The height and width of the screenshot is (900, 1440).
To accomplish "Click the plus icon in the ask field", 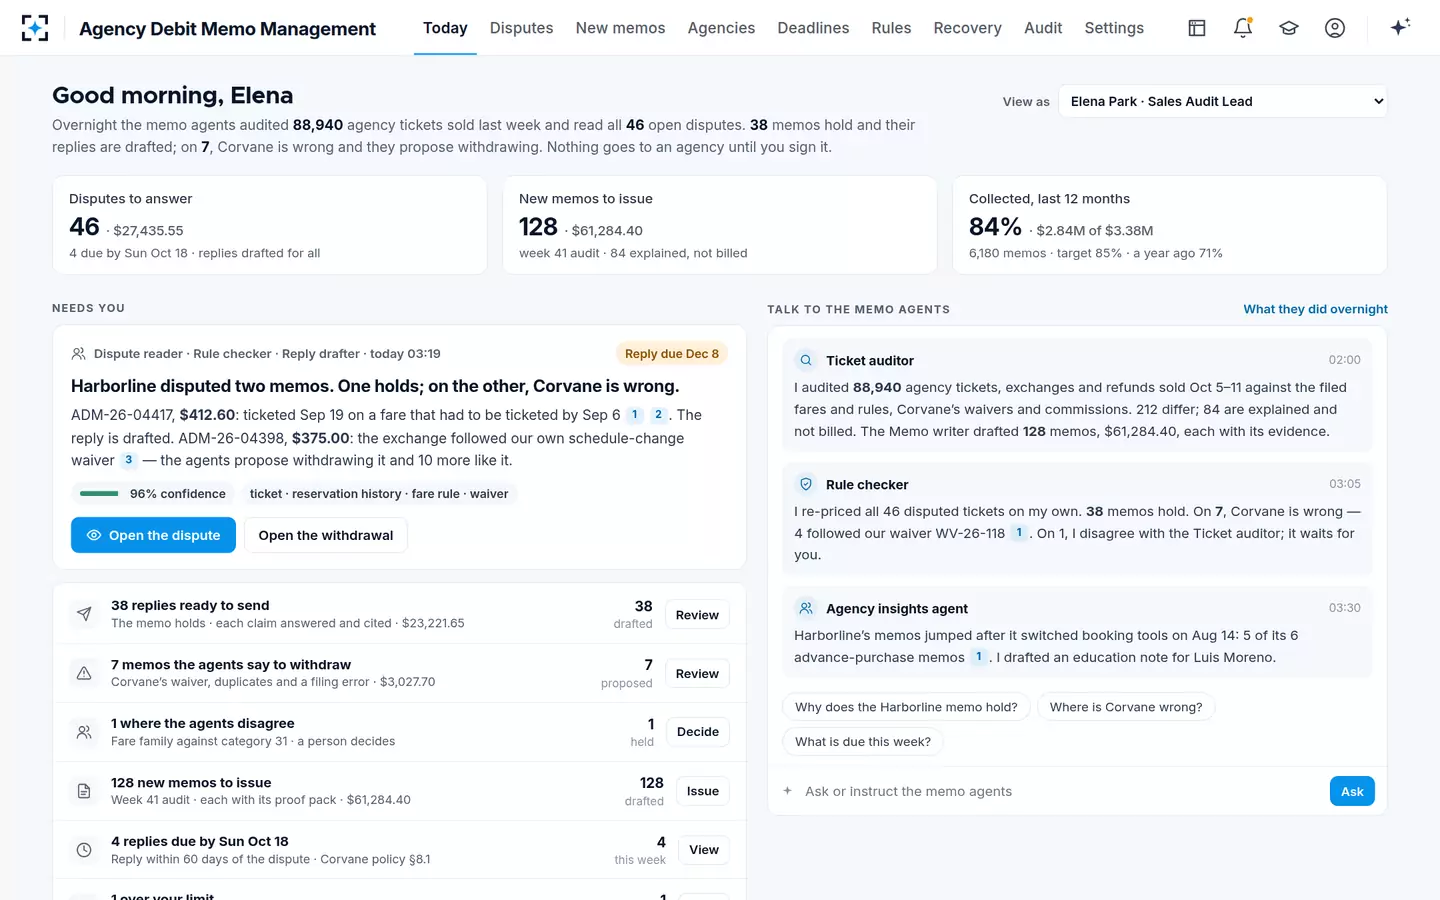I will tap(788, 791).
